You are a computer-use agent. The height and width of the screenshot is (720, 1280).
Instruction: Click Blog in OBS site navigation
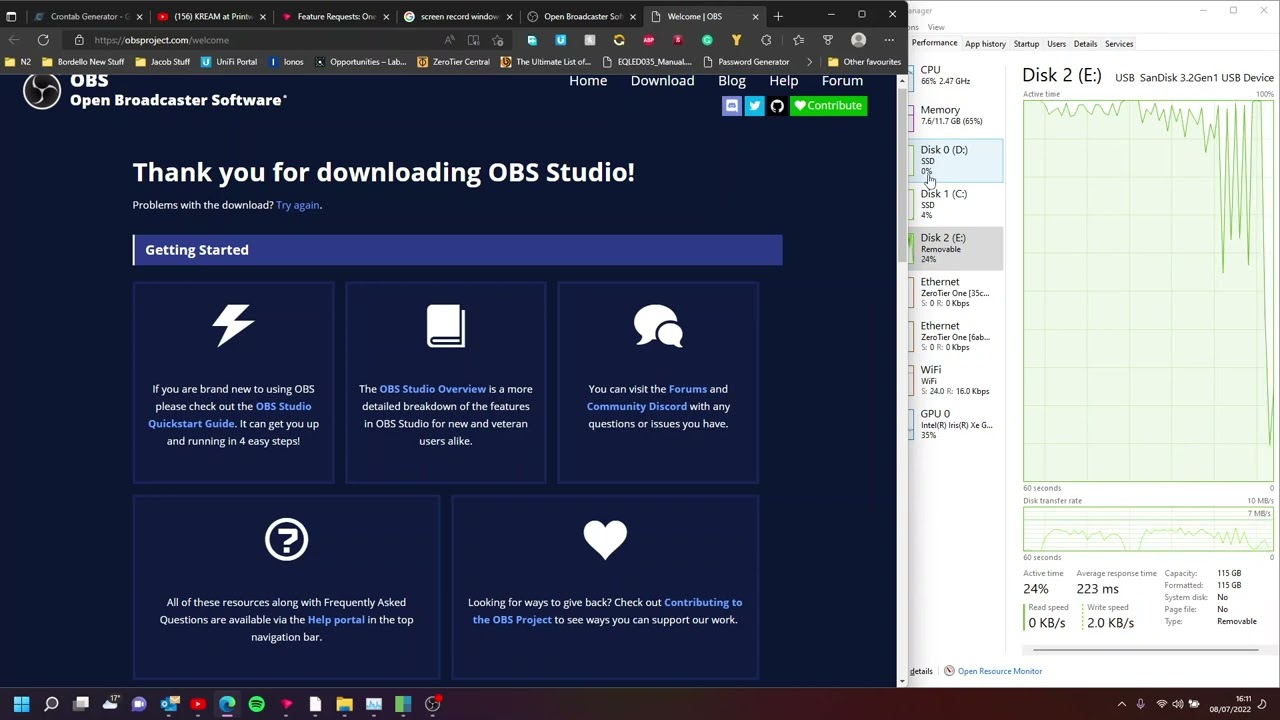732,81
